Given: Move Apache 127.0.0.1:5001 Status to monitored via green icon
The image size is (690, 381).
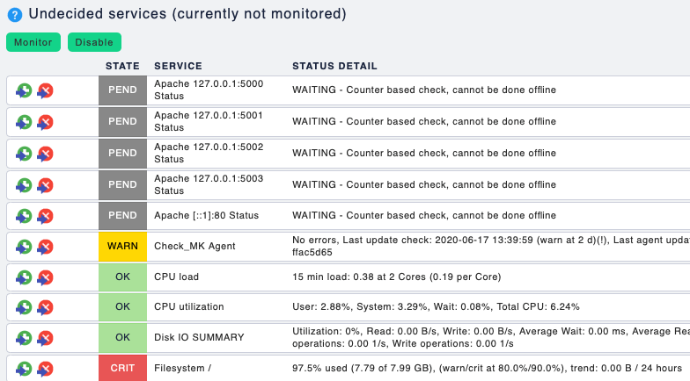Looking at the screenshot, I should tap(24, 122).
